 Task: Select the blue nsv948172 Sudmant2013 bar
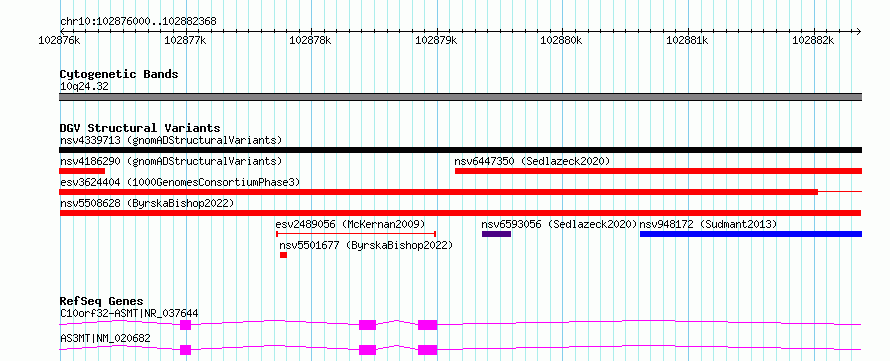coord(751,234)
